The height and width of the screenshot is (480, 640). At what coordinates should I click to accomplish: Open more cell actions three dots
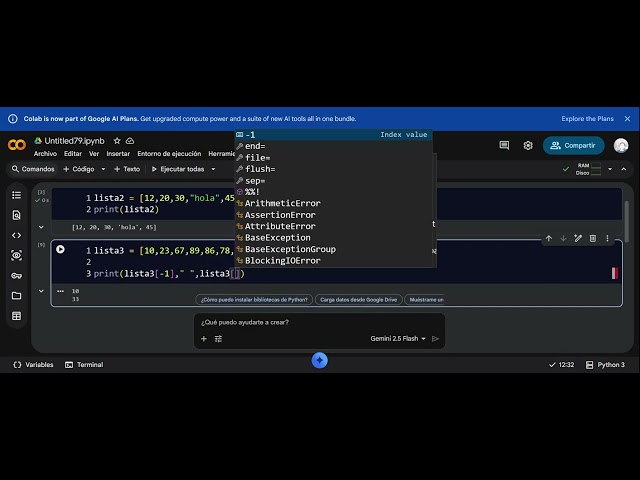(x=607, y=238)
